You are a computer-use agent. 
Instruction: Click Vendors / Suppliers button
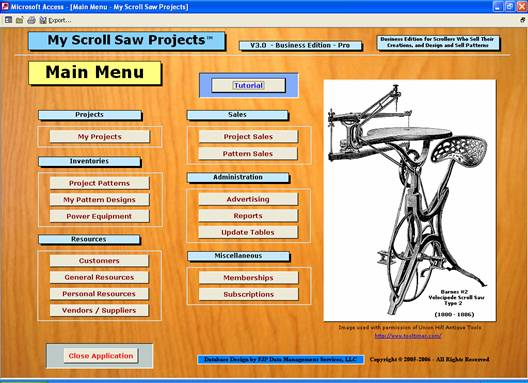(x=99, y=310)
